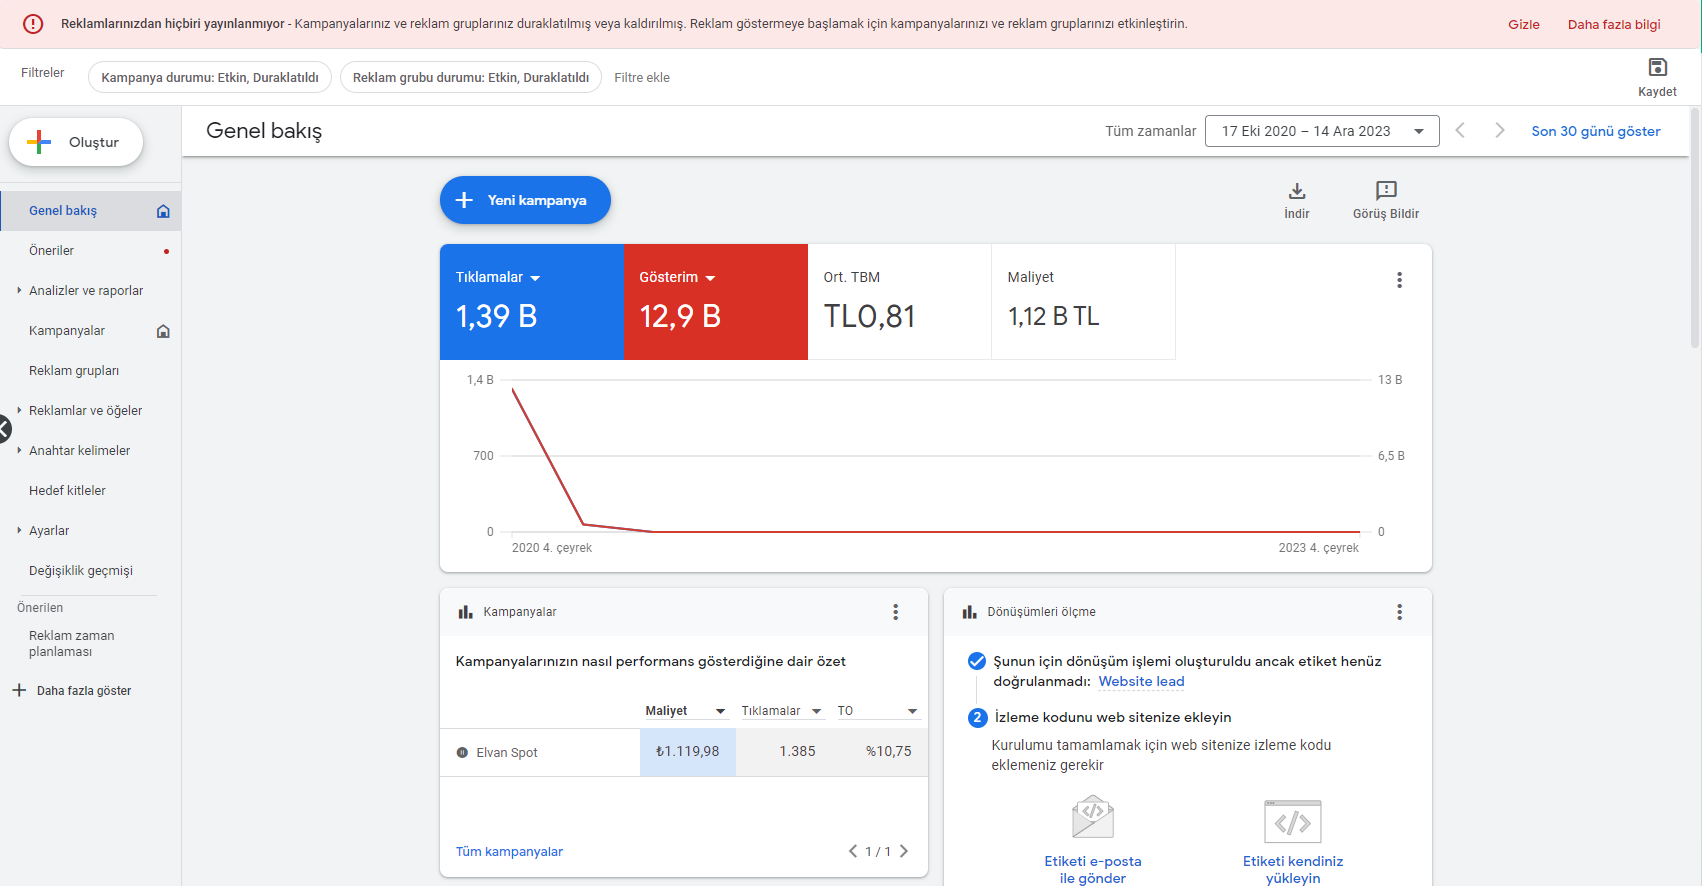Click the bar chart icon in Kampanyalar card
Image resolution: width=1702 pixels, height=886 pixels.
(x=465, y=612)
